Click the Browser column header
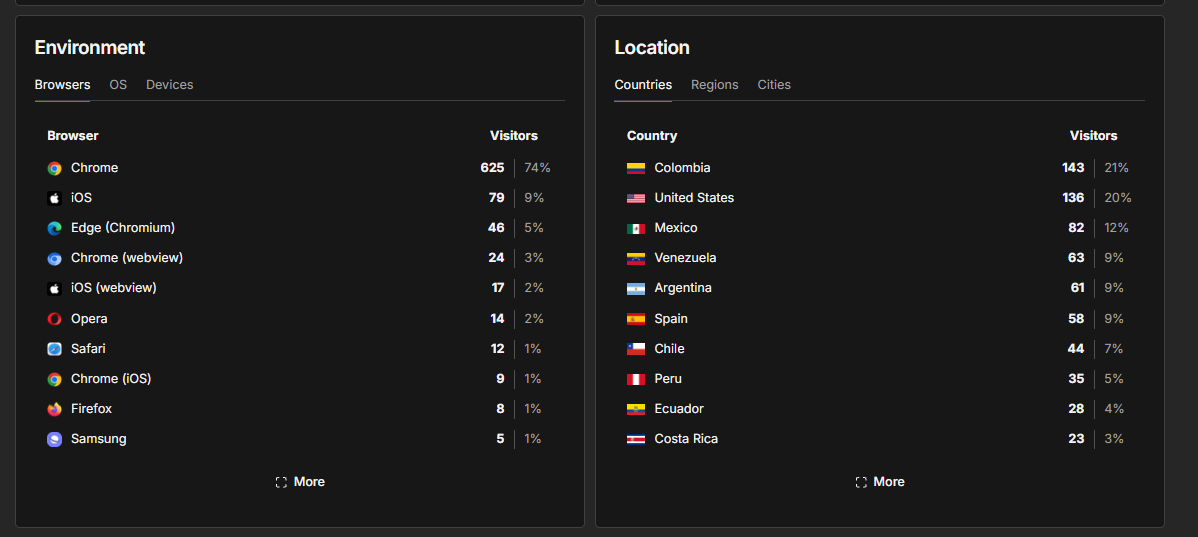Image resolution: width=1198 pixels, height=537 pixels. [x=73, y=136]
